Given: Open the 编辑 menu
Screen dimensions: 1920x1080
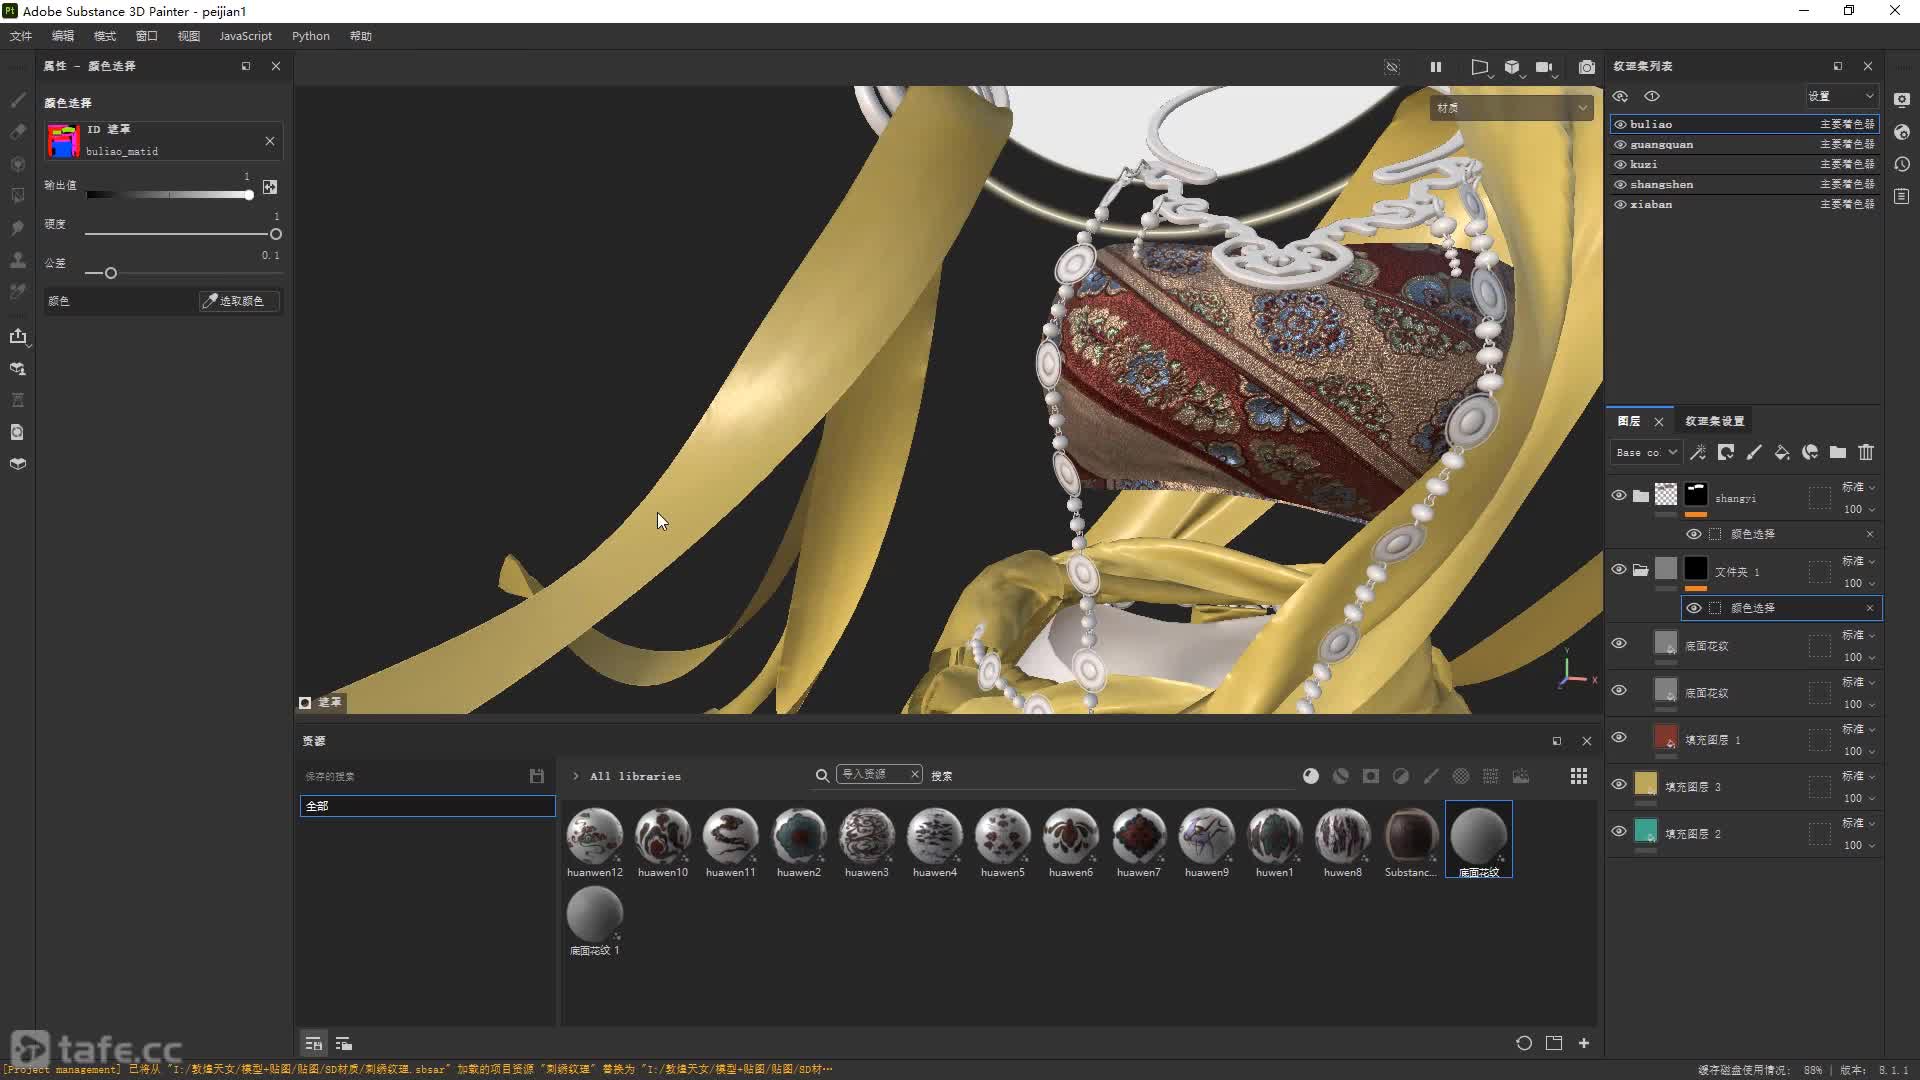Looking at the screenshot, I should click(63, 36).
